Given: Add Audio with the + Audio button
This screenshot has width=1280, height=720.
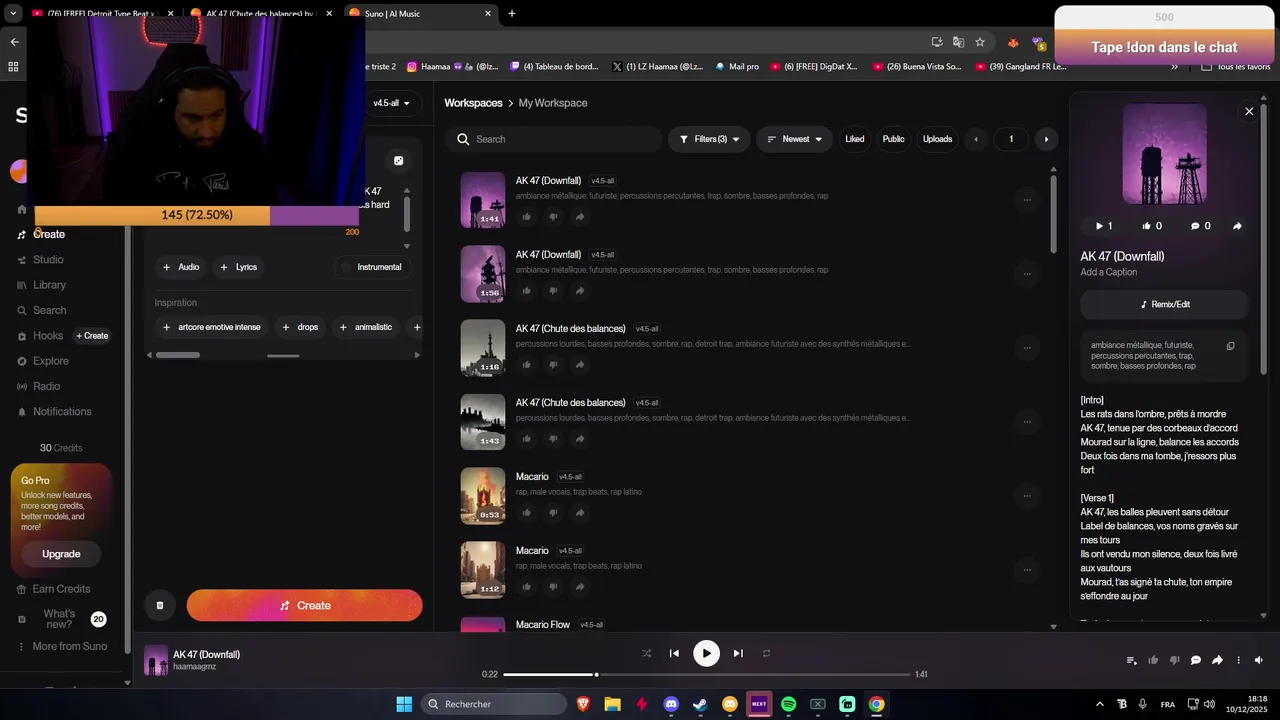Looking at the screenshot, I should (x=181, y=267).
